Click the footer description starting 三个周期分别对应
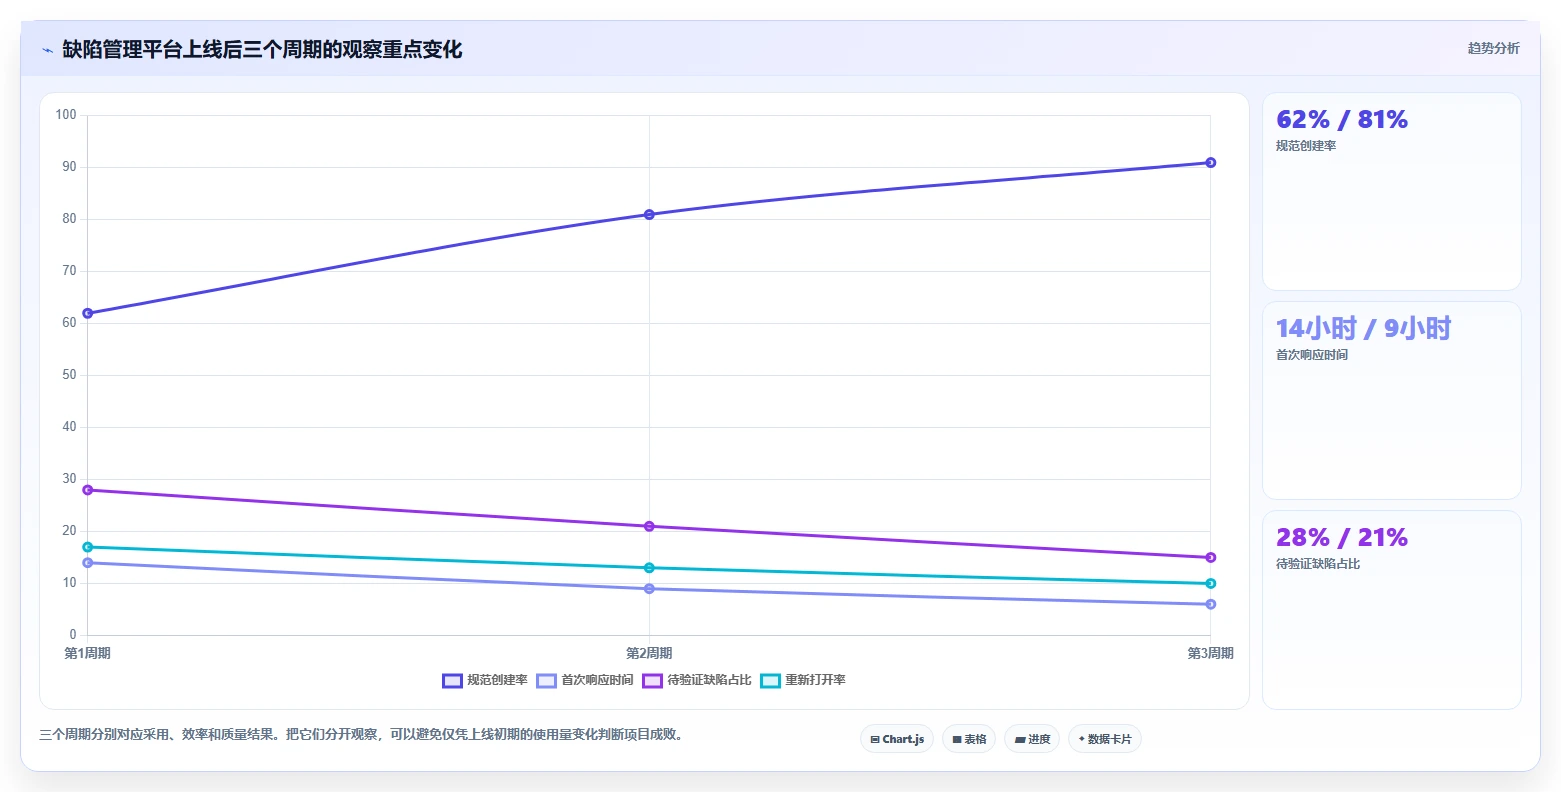Image resolution: width=1561 pixels, height=792 pixels. 362,735
